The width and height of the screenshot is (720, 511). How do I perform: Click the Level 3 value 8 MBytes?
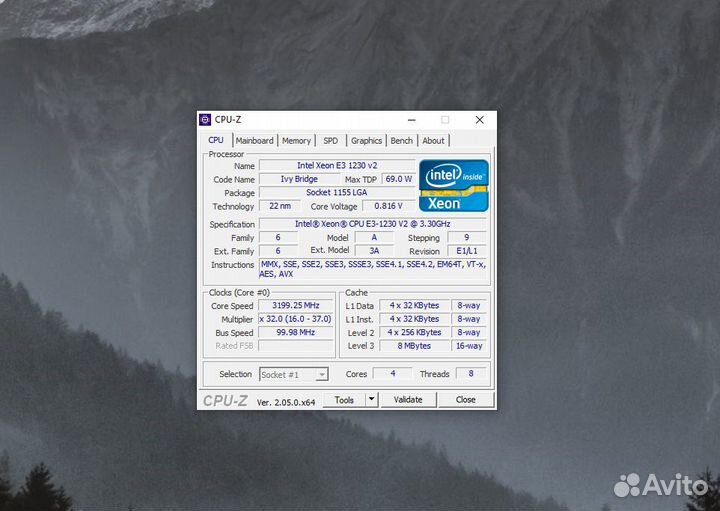click(414, 346)
